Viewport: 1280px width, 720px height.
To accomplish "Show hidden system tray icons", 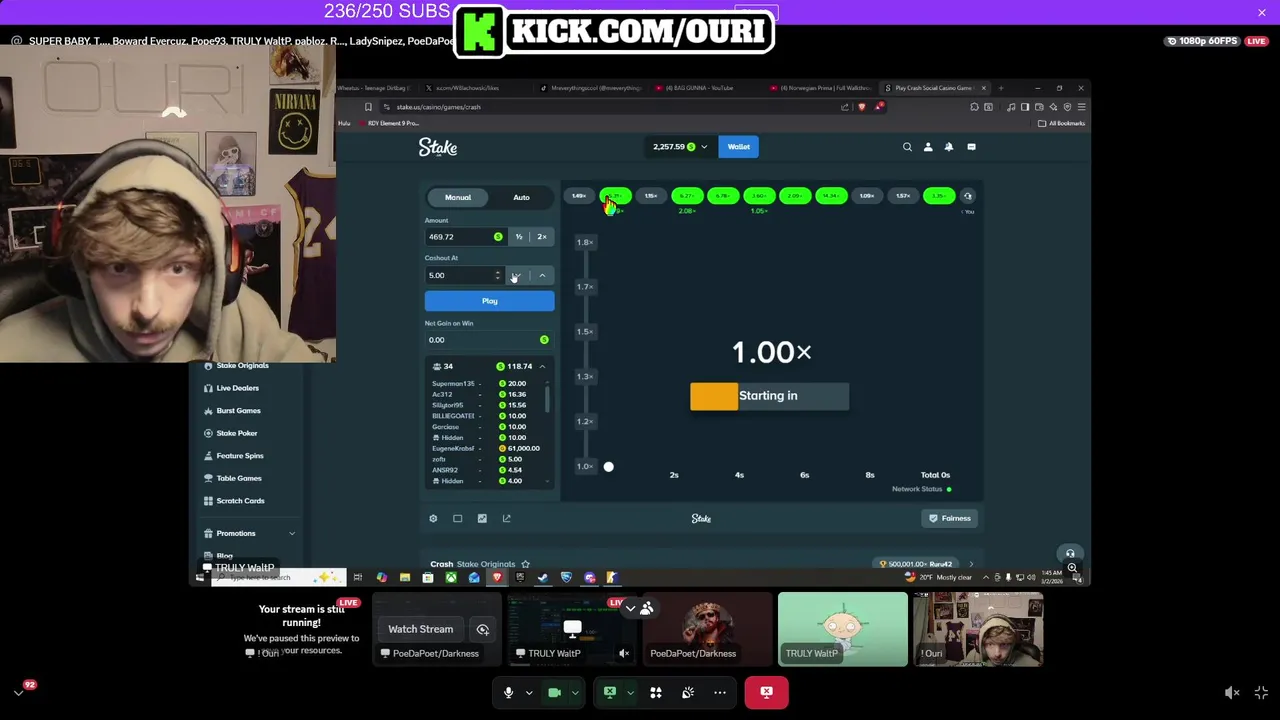I will coord(986,577).
